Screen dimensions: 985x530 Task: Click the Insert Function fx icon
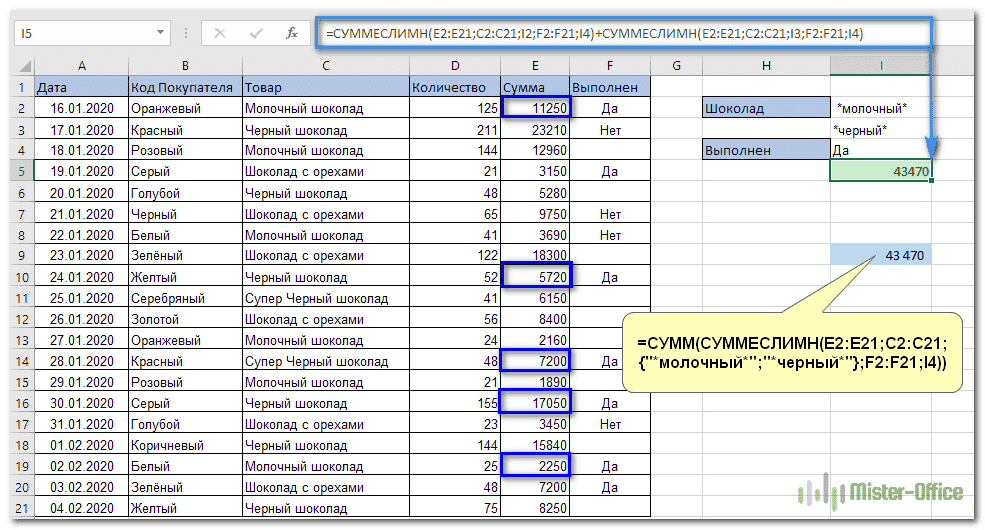coord(292,33)
